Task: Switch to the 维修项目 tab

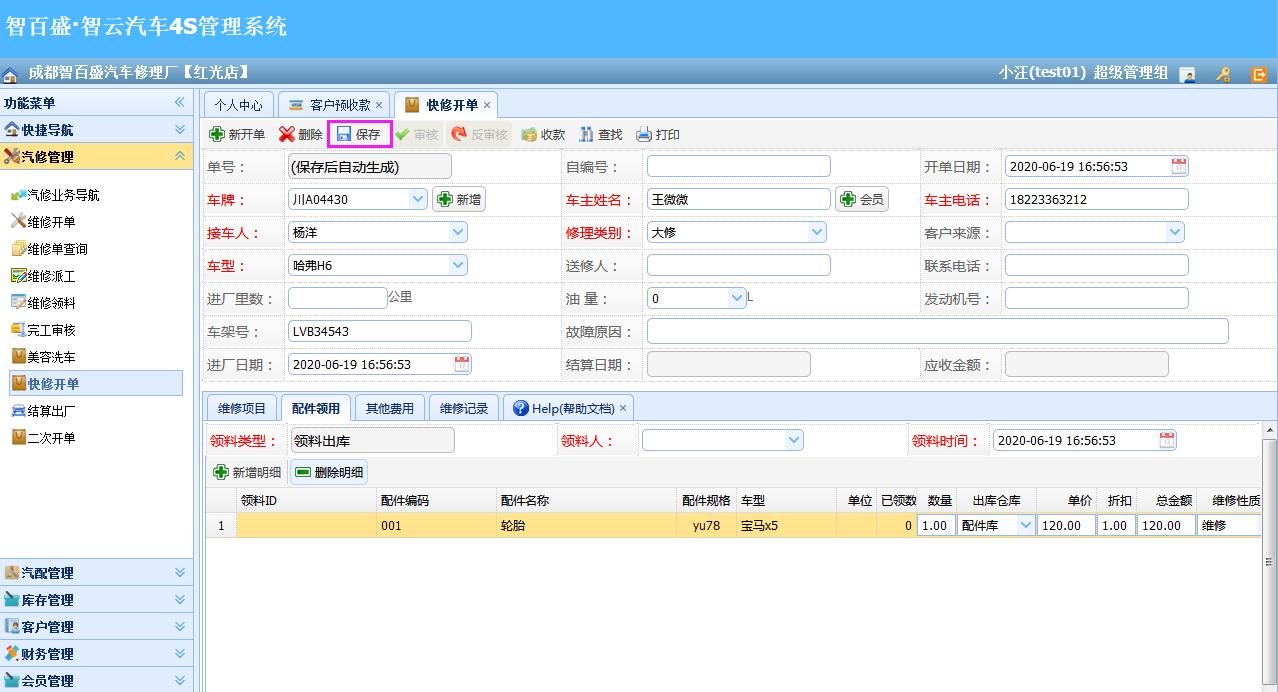Action: (243, 407)
